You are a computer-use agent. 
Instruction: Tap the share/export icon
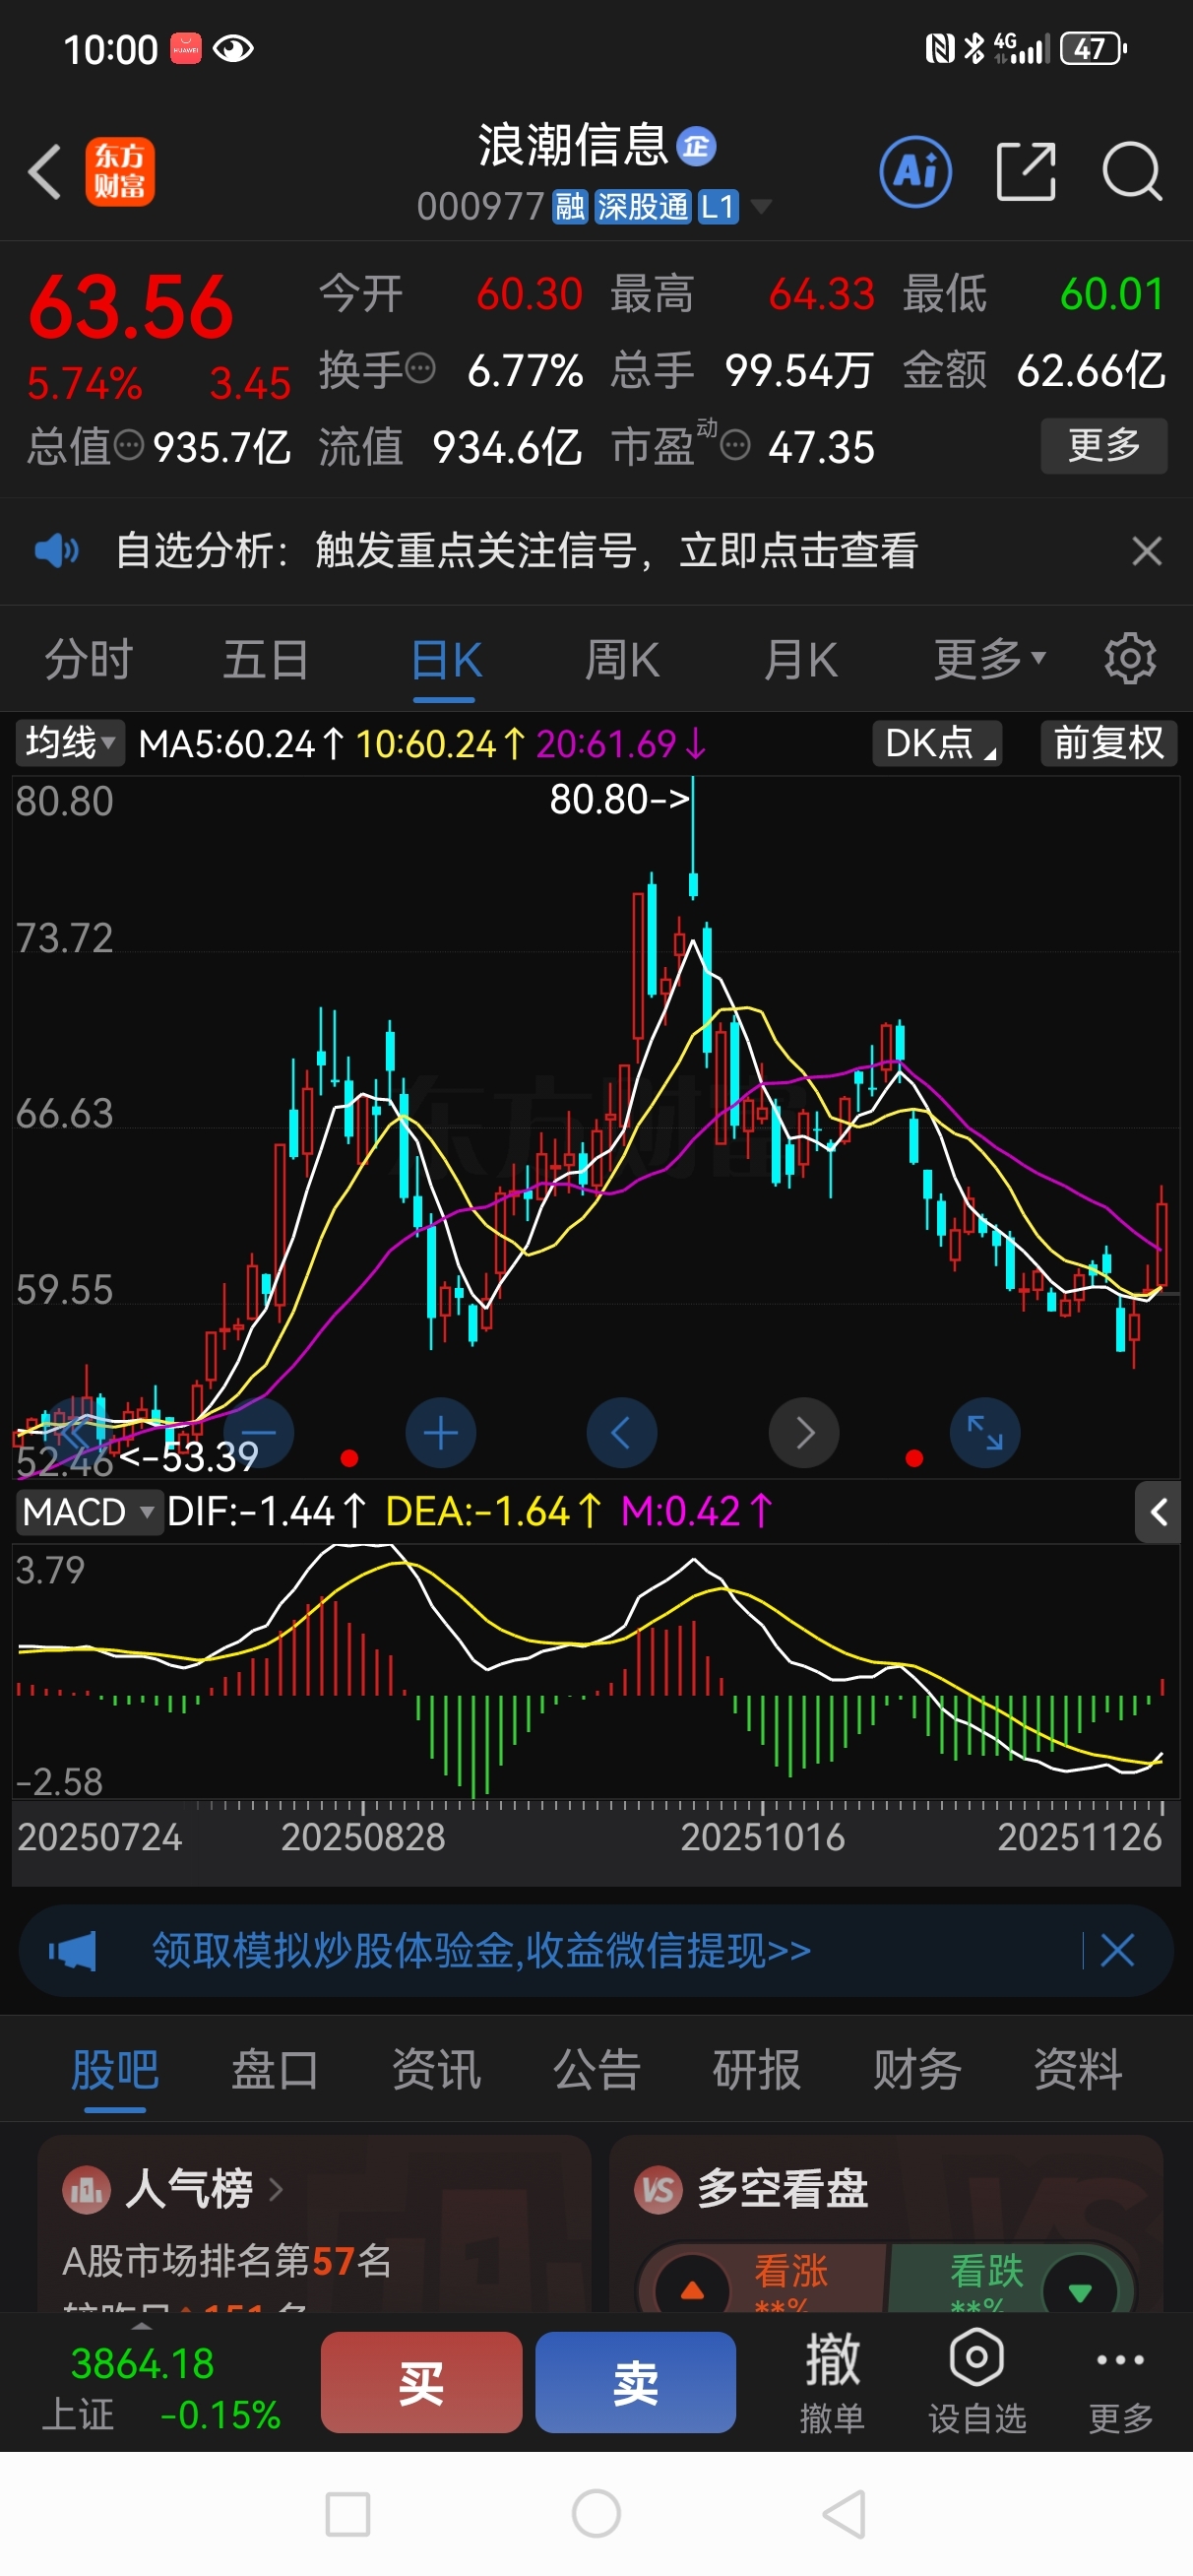(x=1026, y=172)
